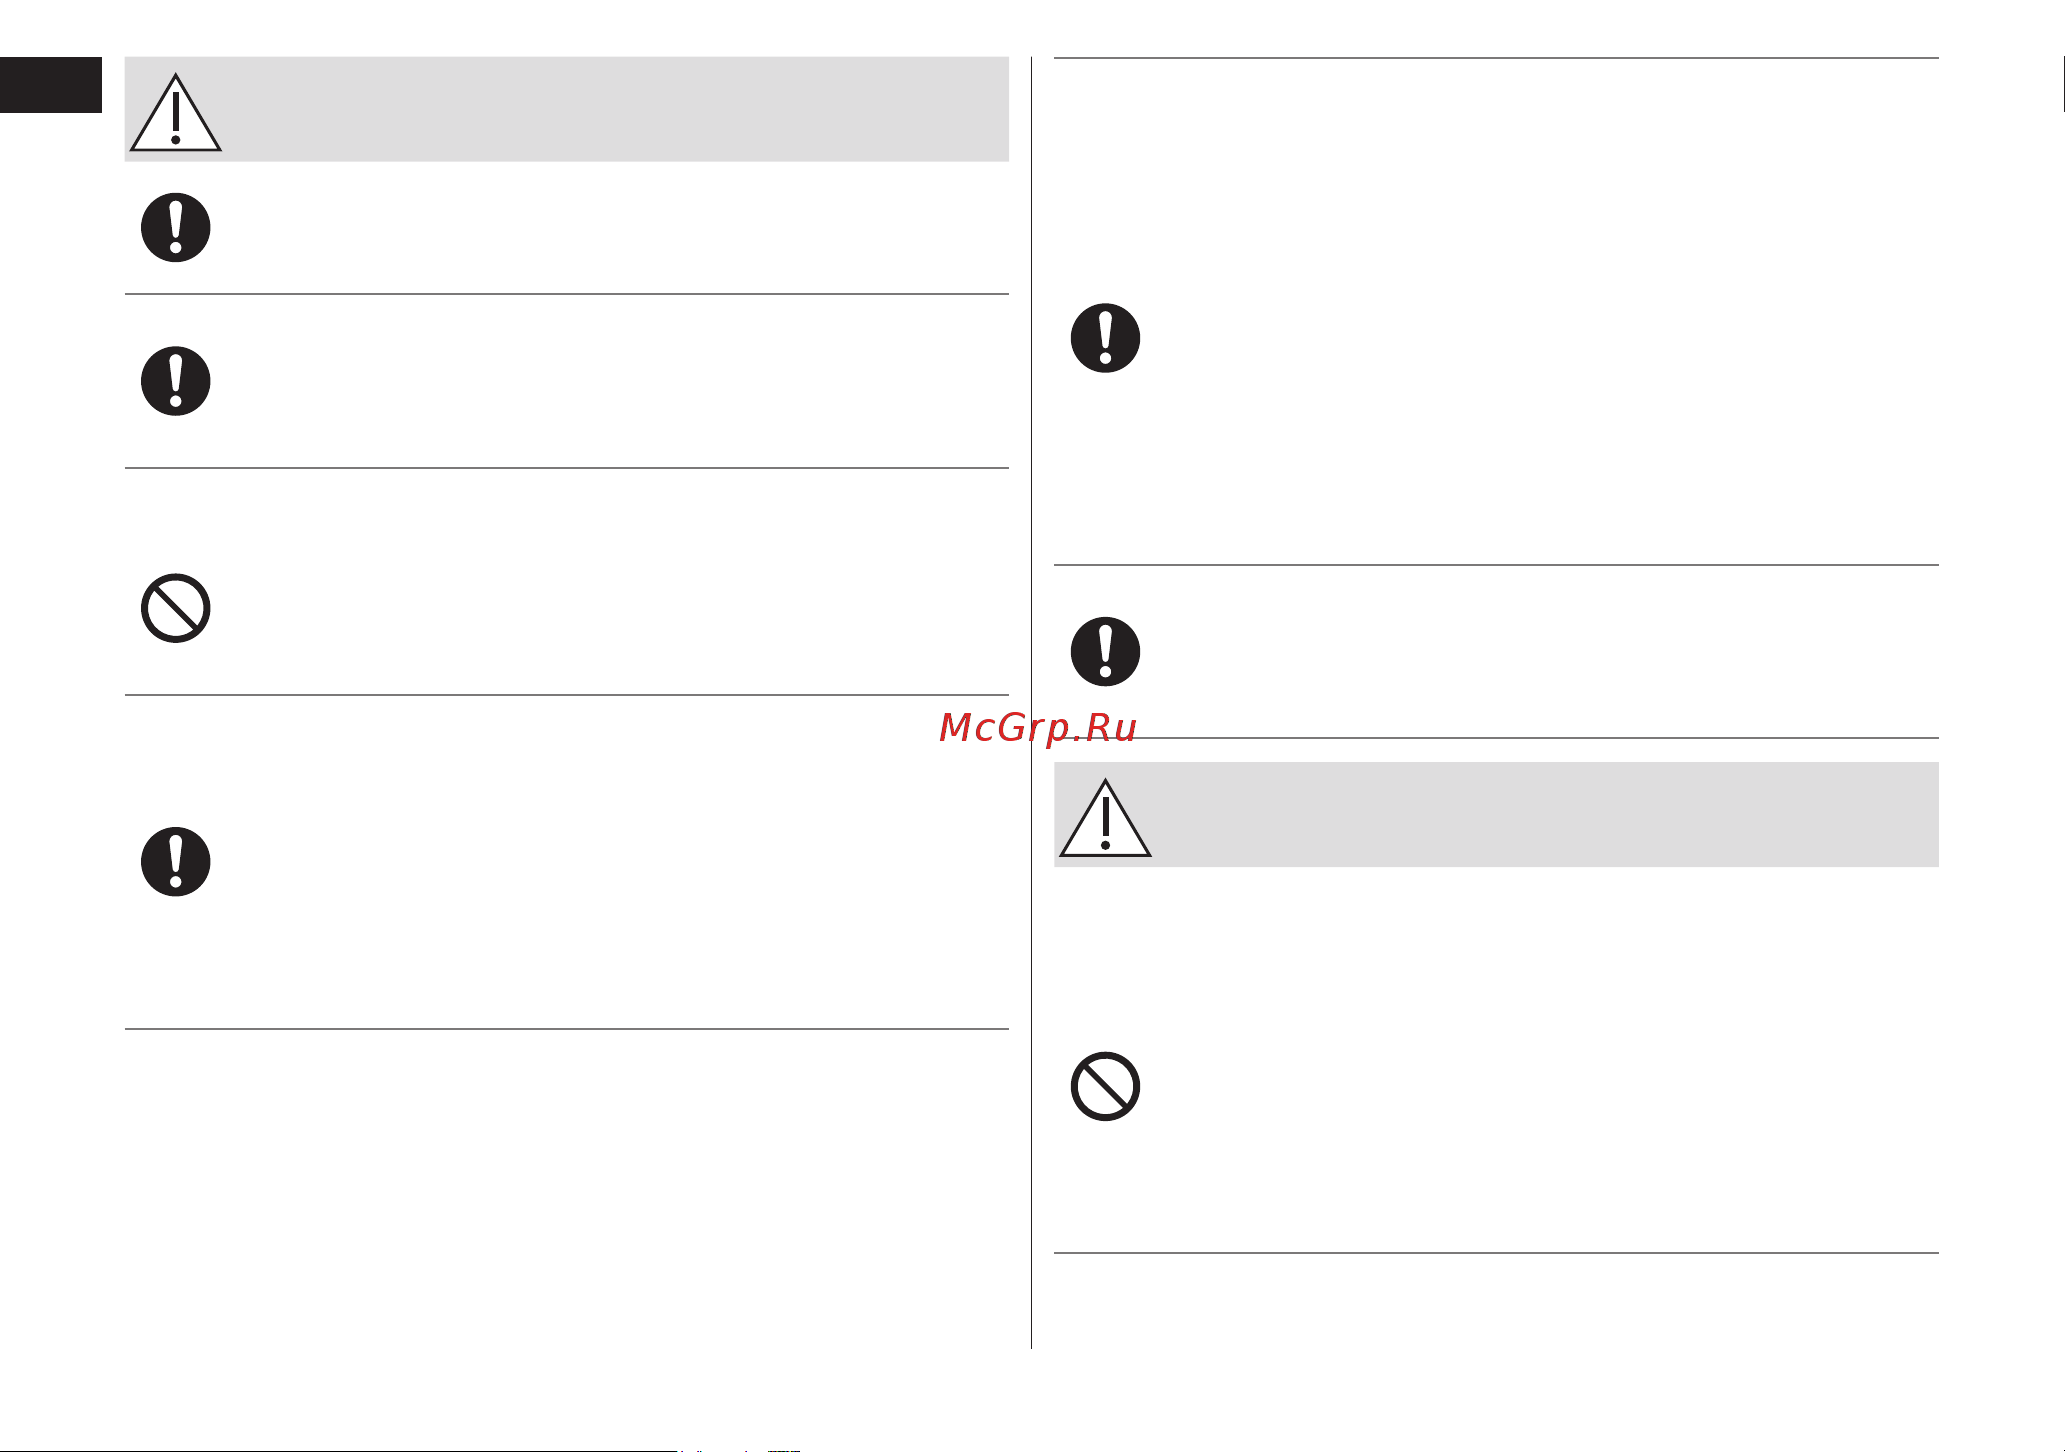Click the prohibition circle in the left column
Viewport: 2065px width, 1452px height.
pyautogui.click(x=175, y=608)
